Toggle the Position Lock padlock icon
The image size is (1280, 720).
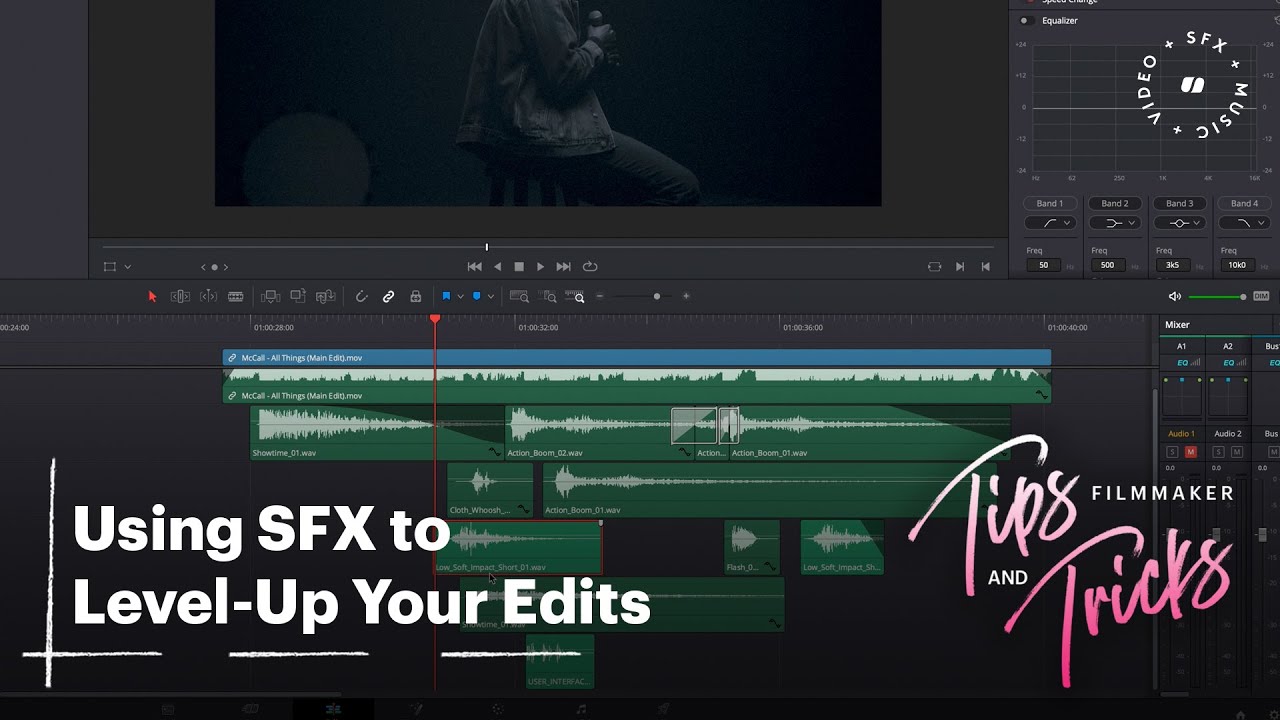pos(416,296)
